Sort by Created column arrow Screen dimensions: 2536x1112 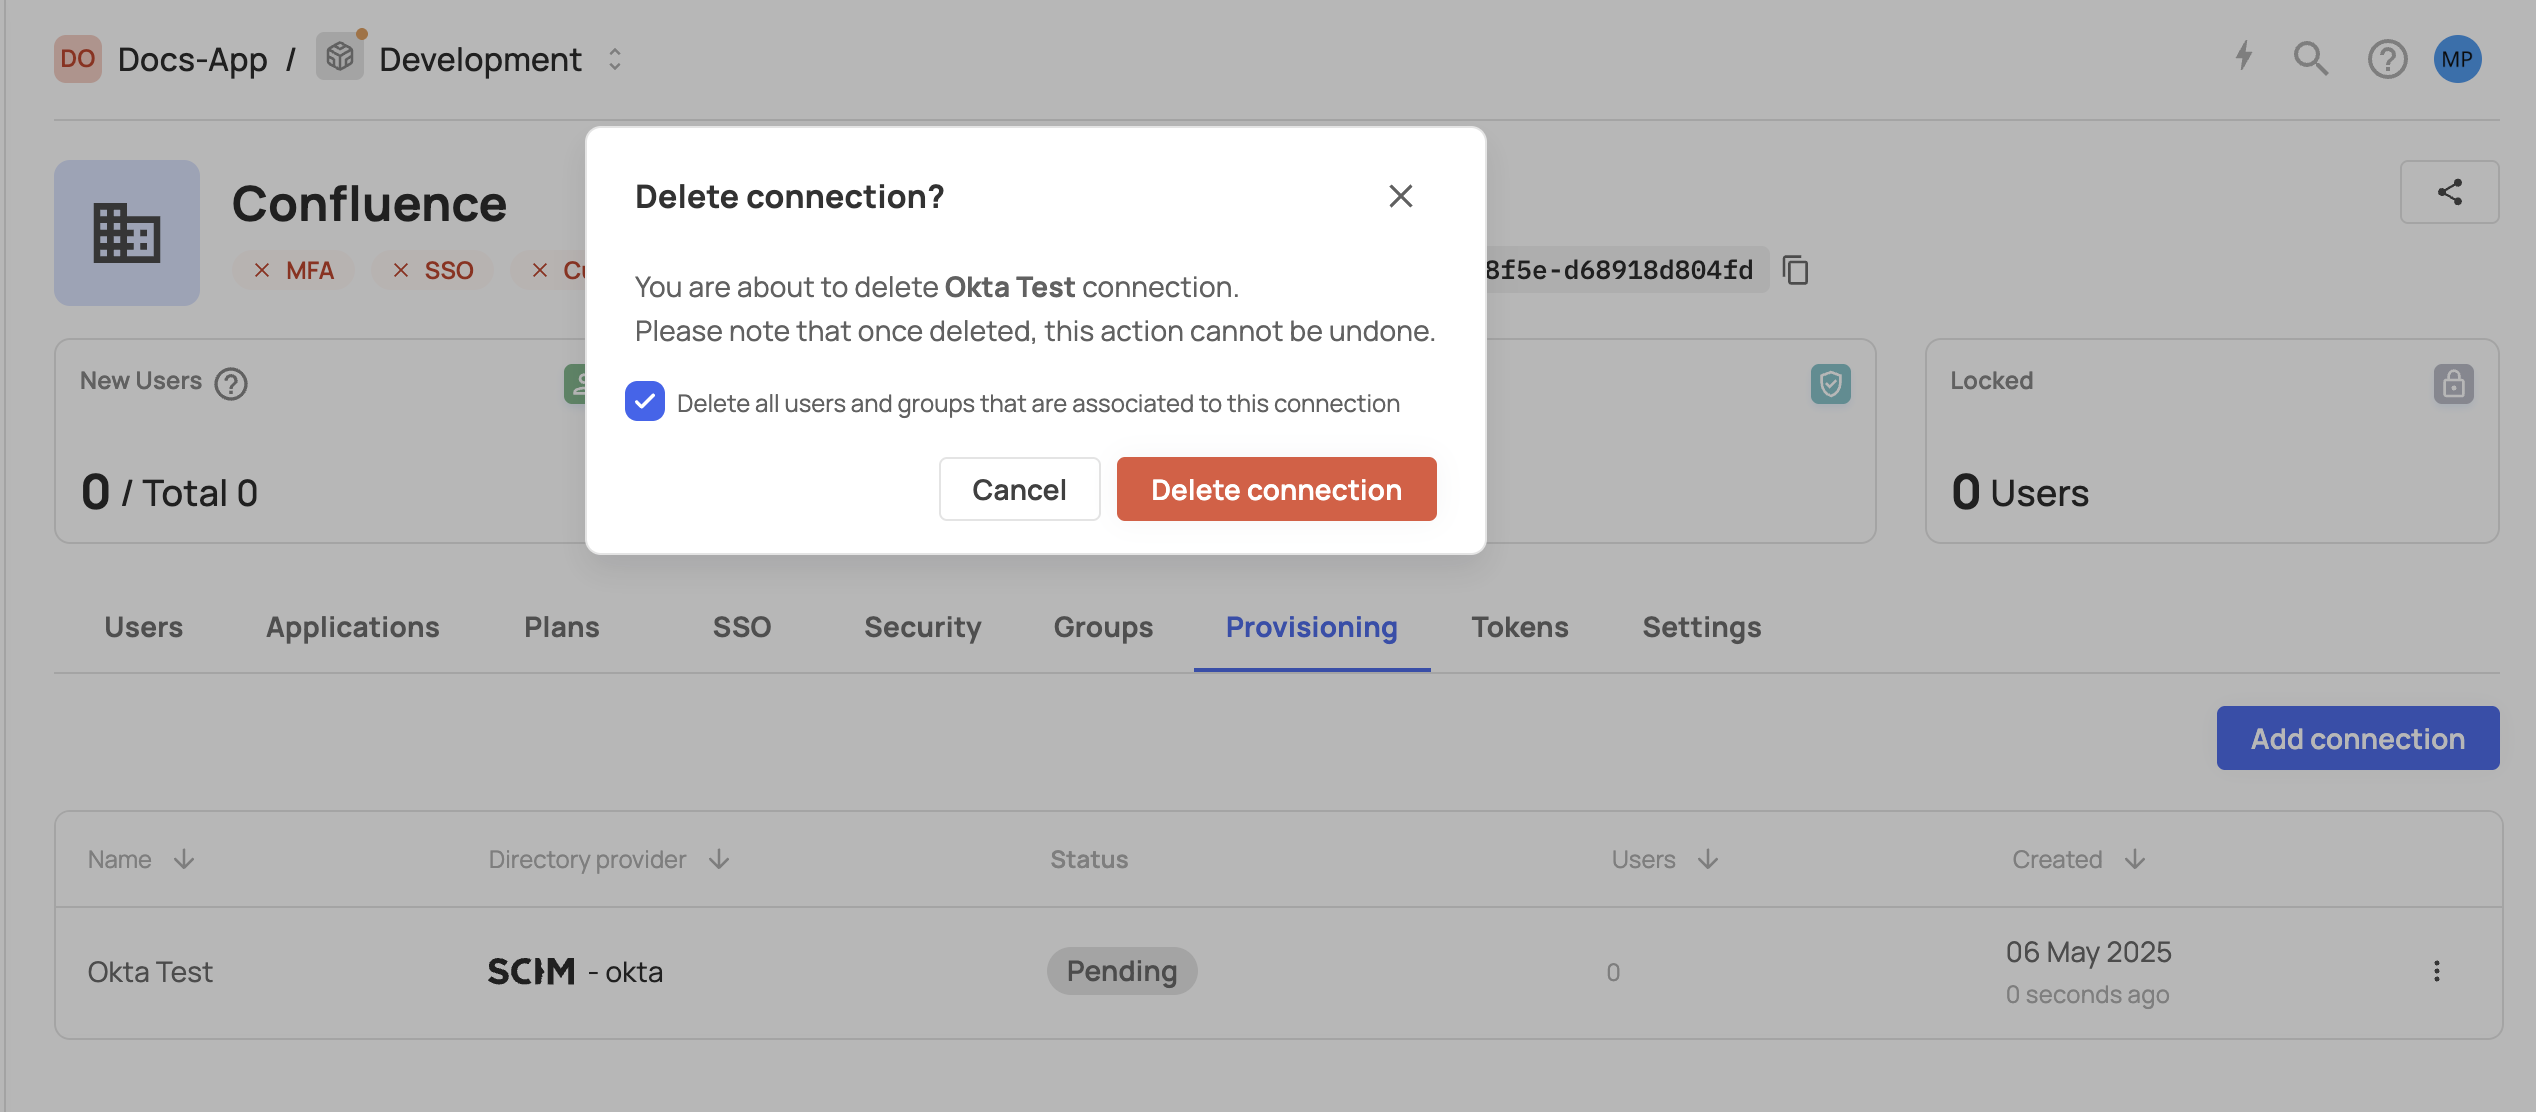tap(2135, 860)
